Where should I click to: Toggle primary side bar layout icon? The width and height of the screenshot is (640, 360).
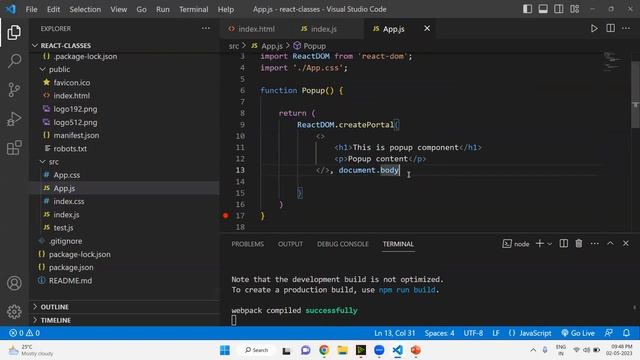pyautogui.click(x=527, y=9)
